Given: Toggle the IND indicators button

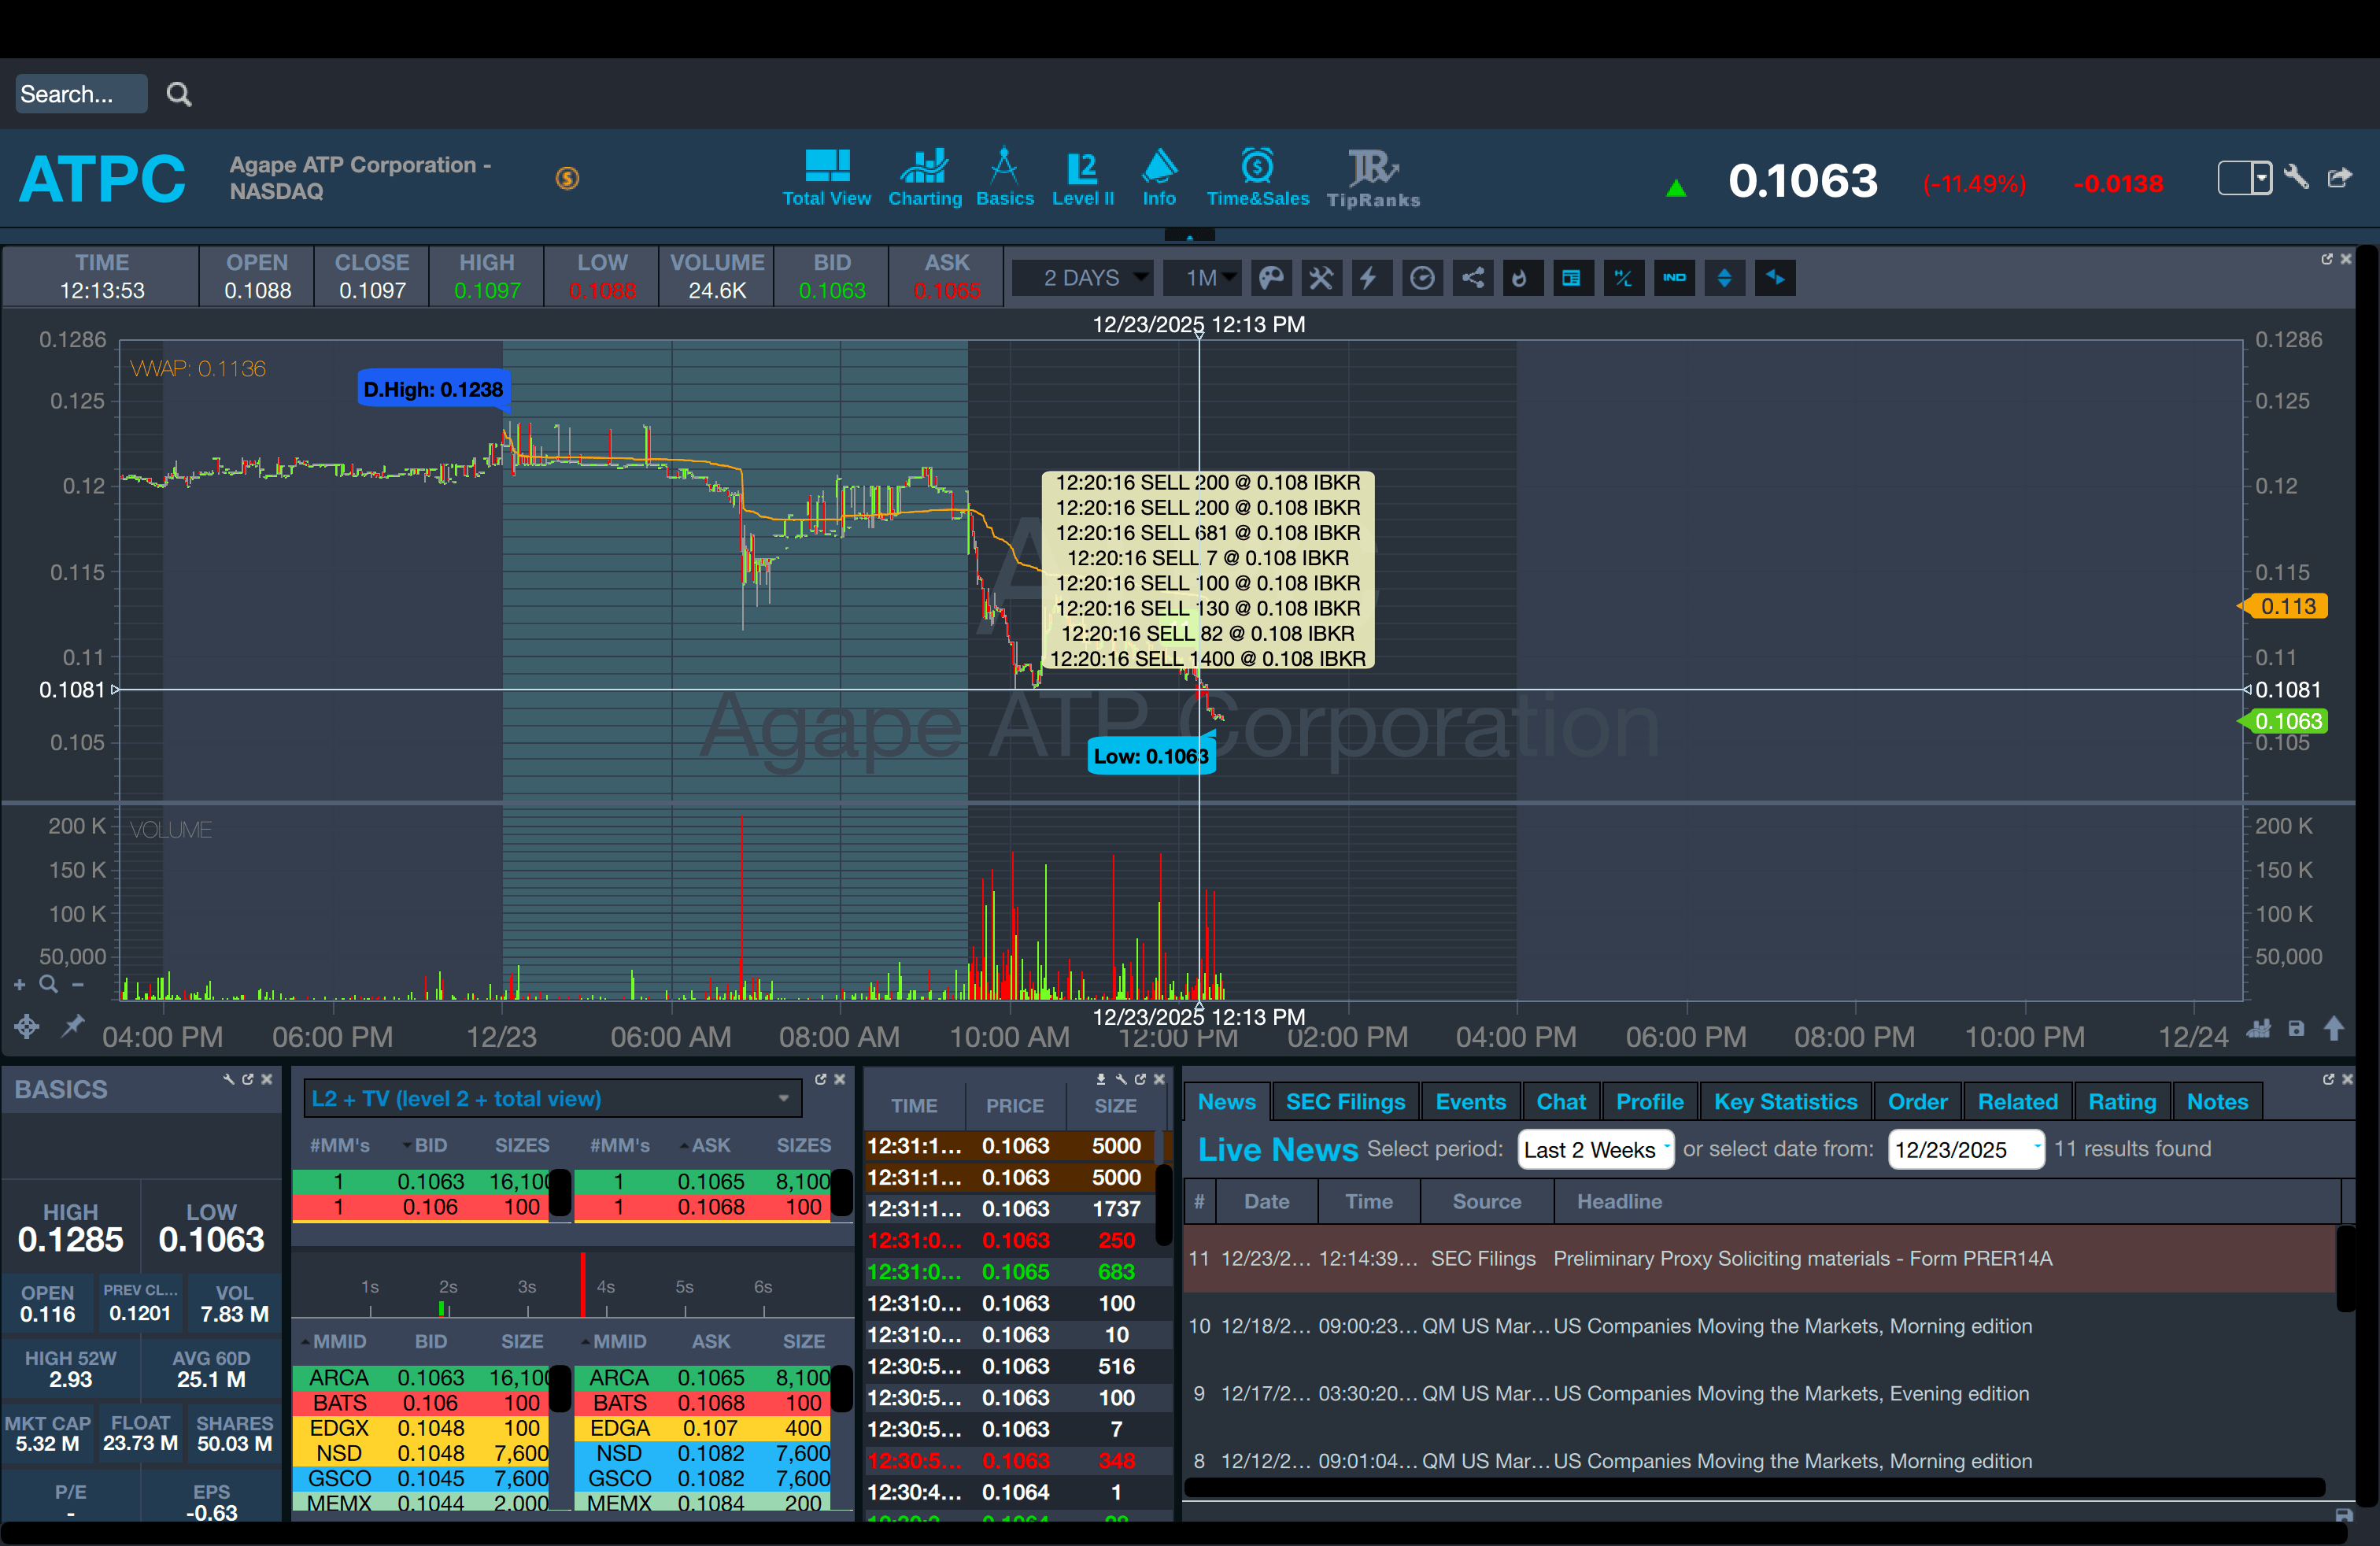Looking at the screenshot, I should pos(1674,278).
